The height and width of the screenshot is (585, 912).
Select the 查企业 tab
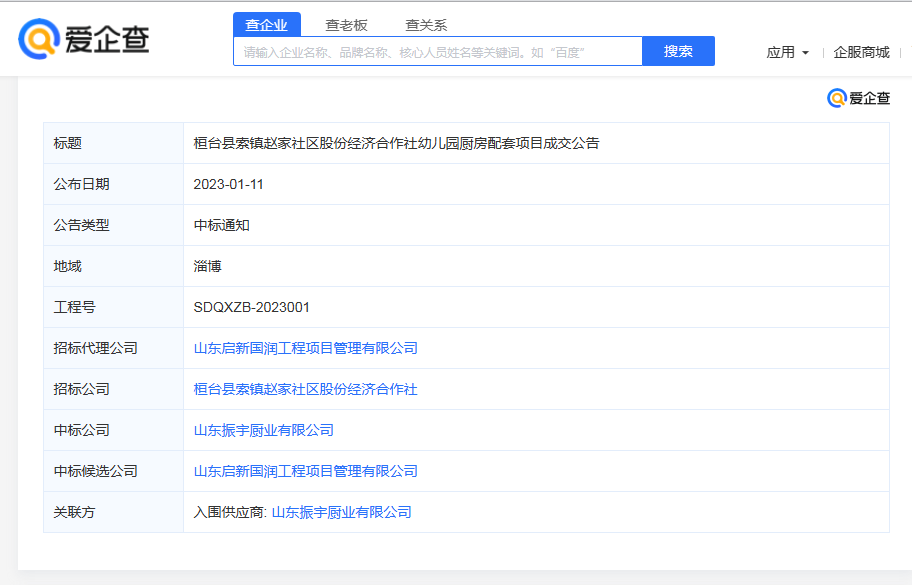[x=267, y=25]
